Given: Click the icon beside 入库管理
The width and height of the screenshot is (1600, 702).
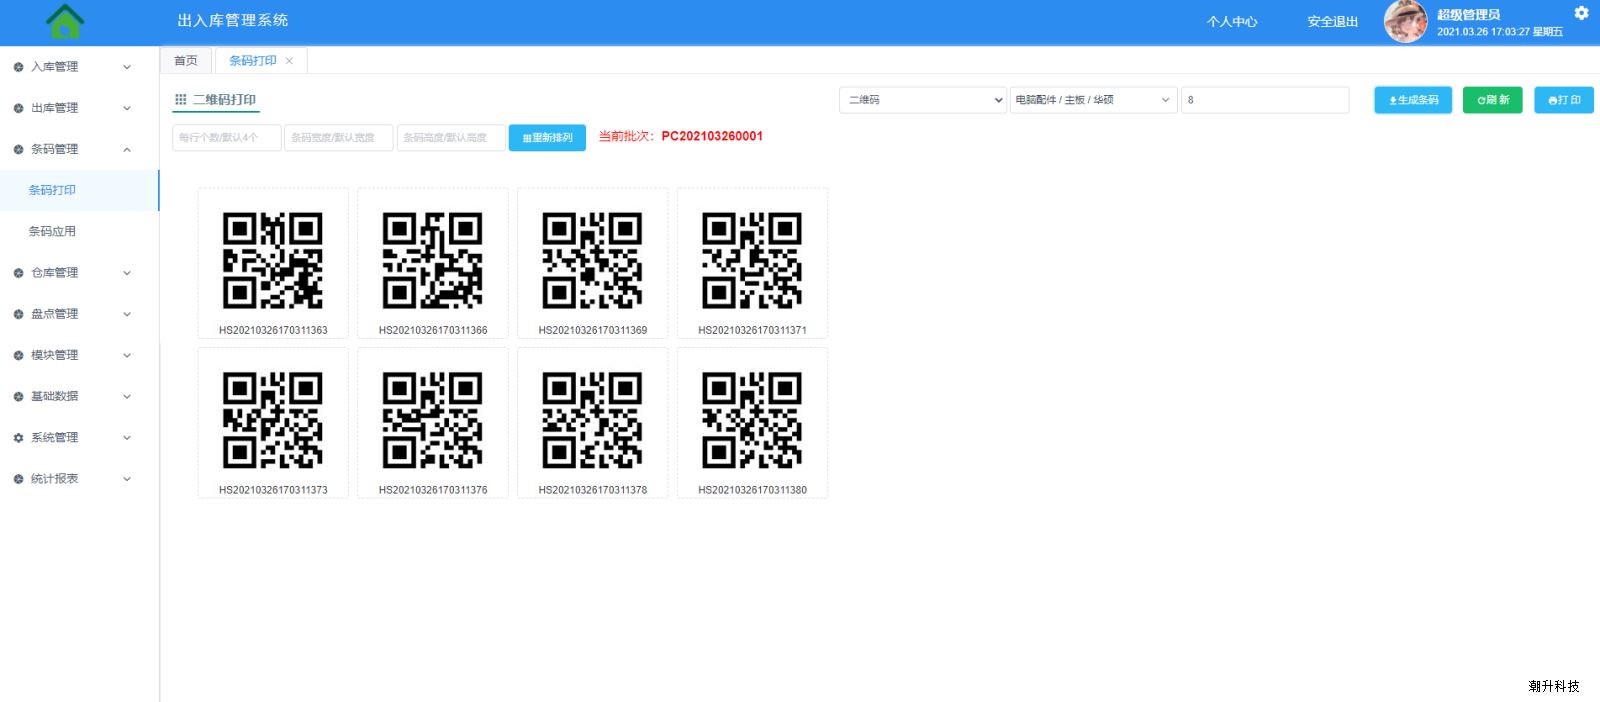Looking at the screenshot, I should pyautogui.click(x=18, y=67).
